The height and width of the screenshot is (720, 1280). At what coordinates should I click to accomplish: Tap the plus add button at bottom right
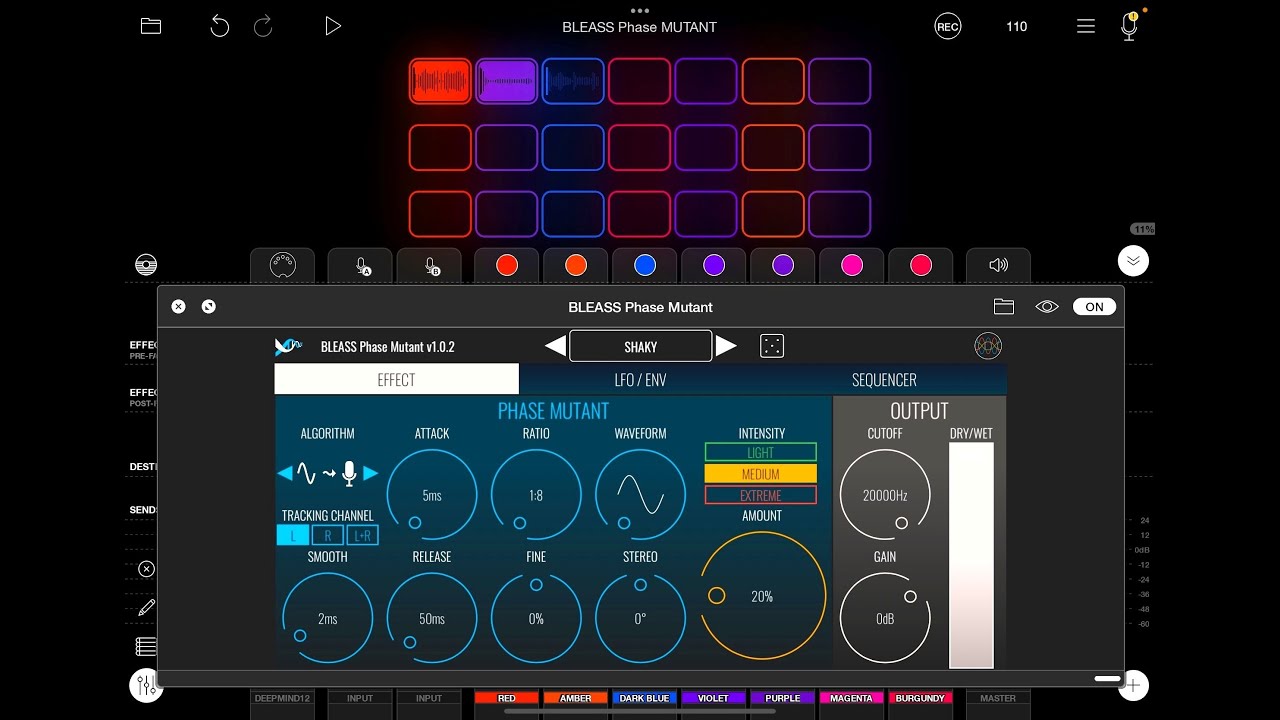[1133, 685]
